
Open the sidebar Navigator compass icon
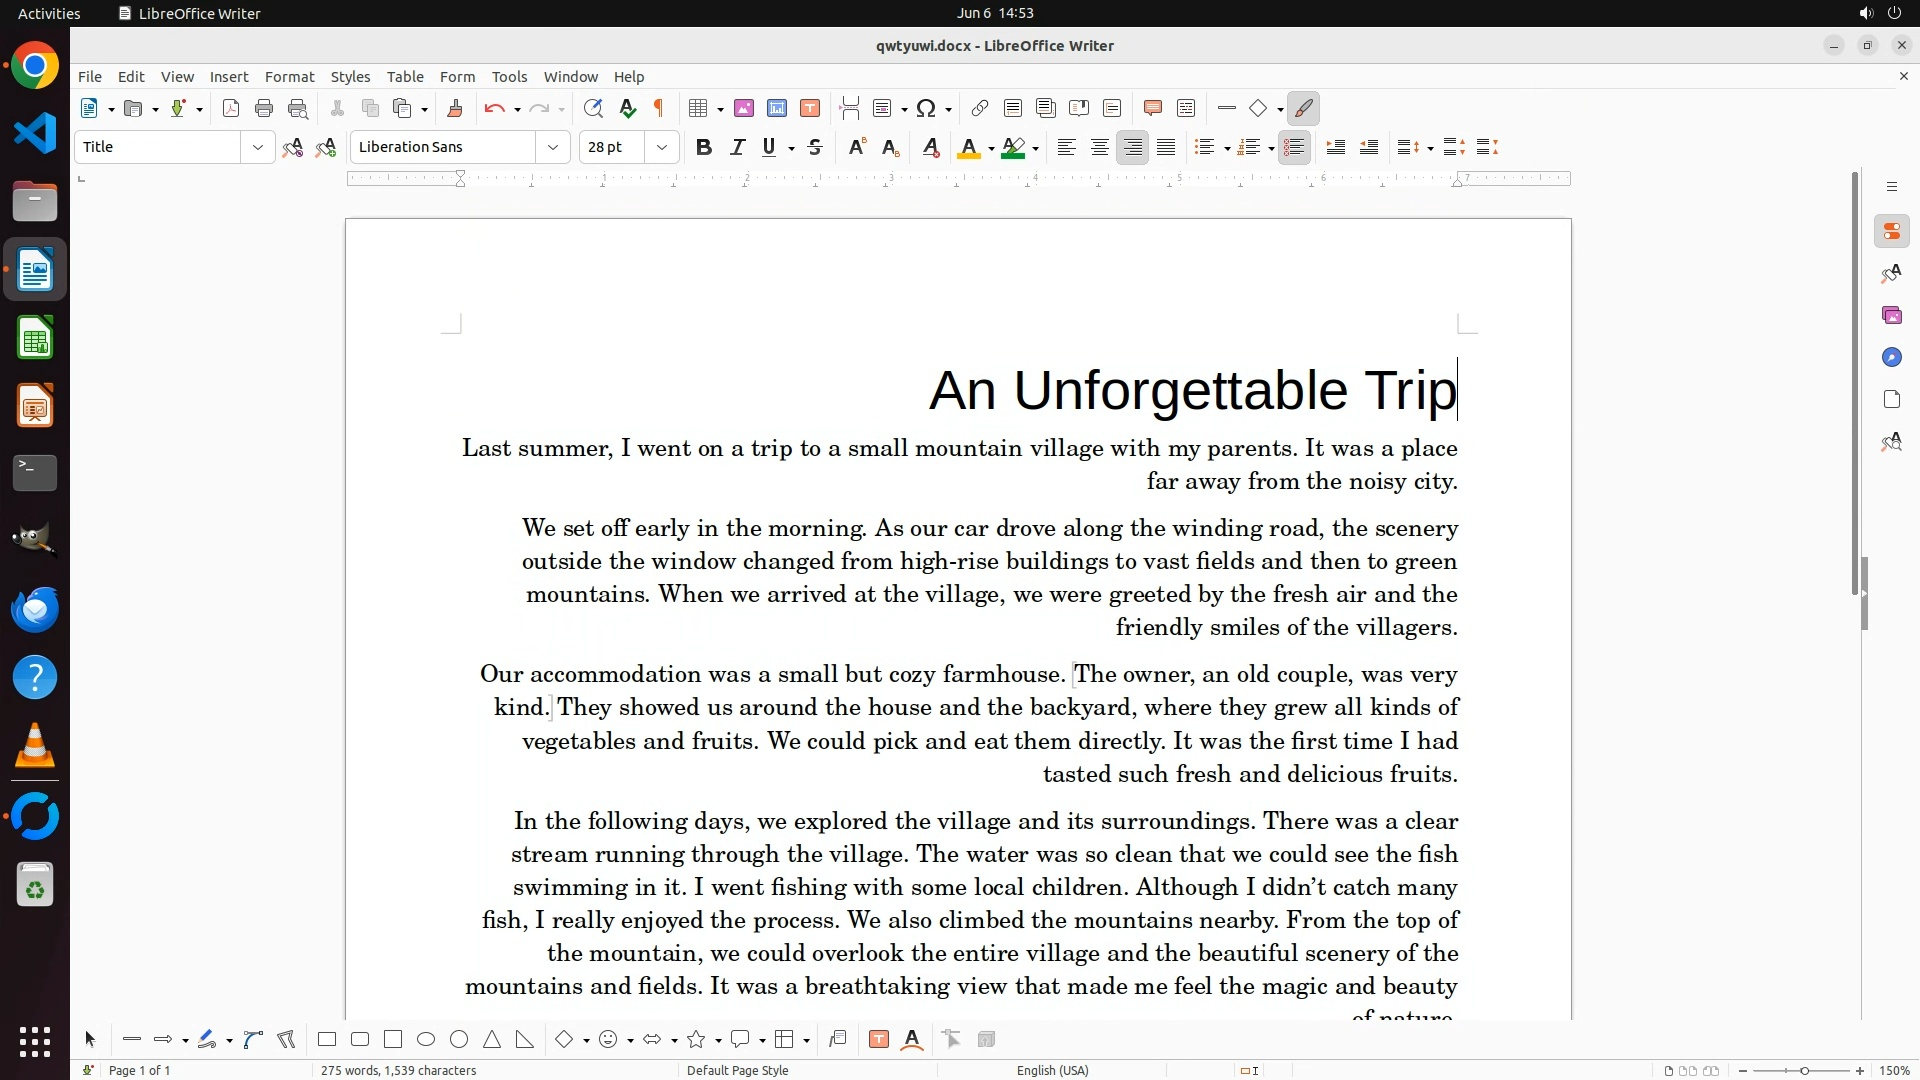pyautogui.click(x=1891, y=357)
